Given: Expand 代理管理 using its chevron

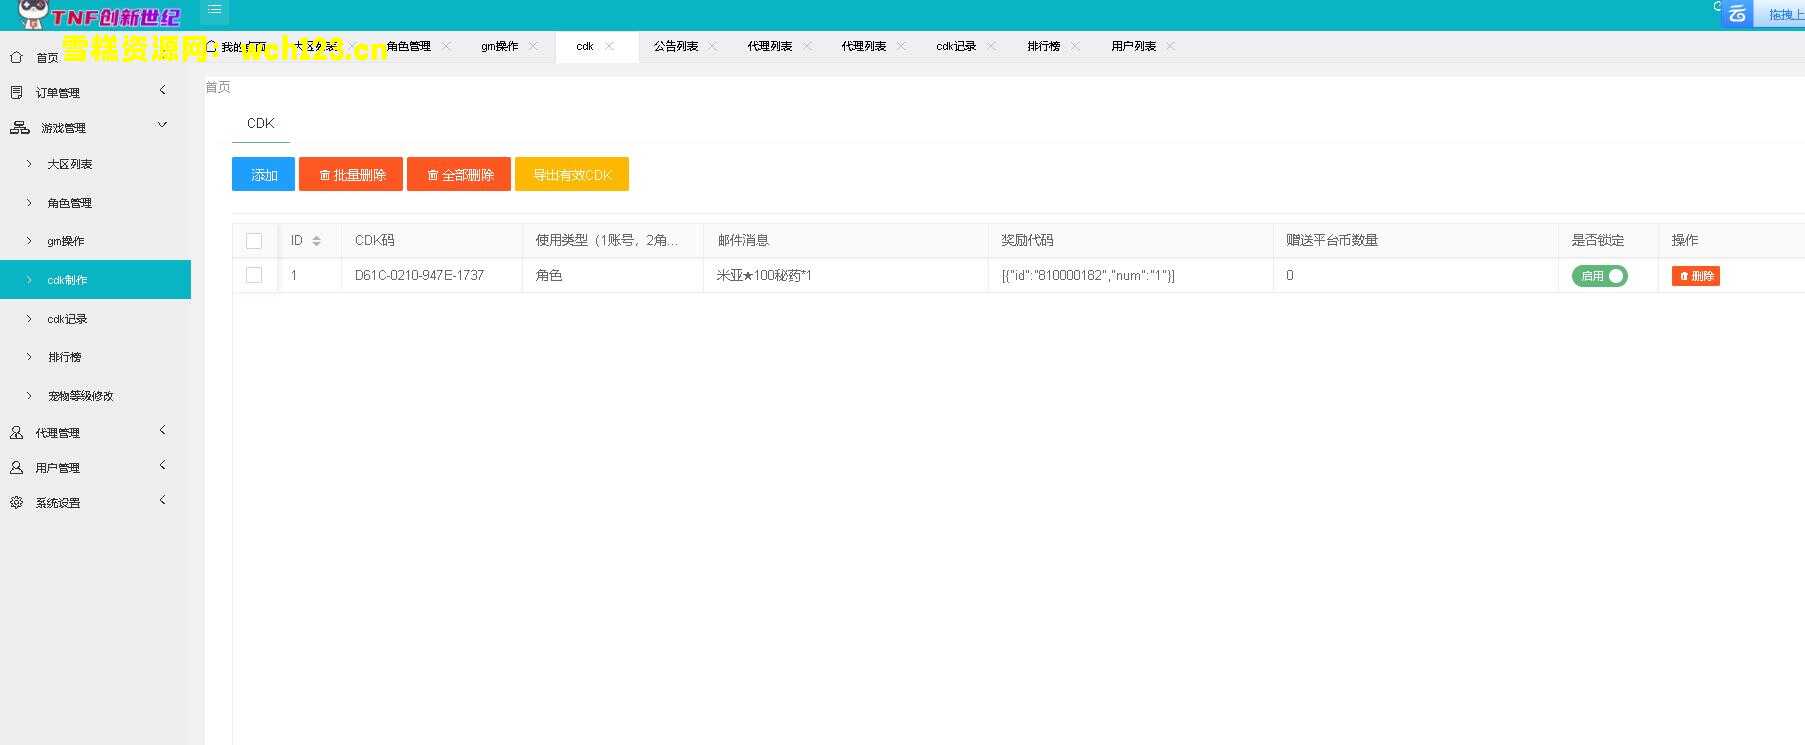Looking at the screenshot, I should (163, 431).
